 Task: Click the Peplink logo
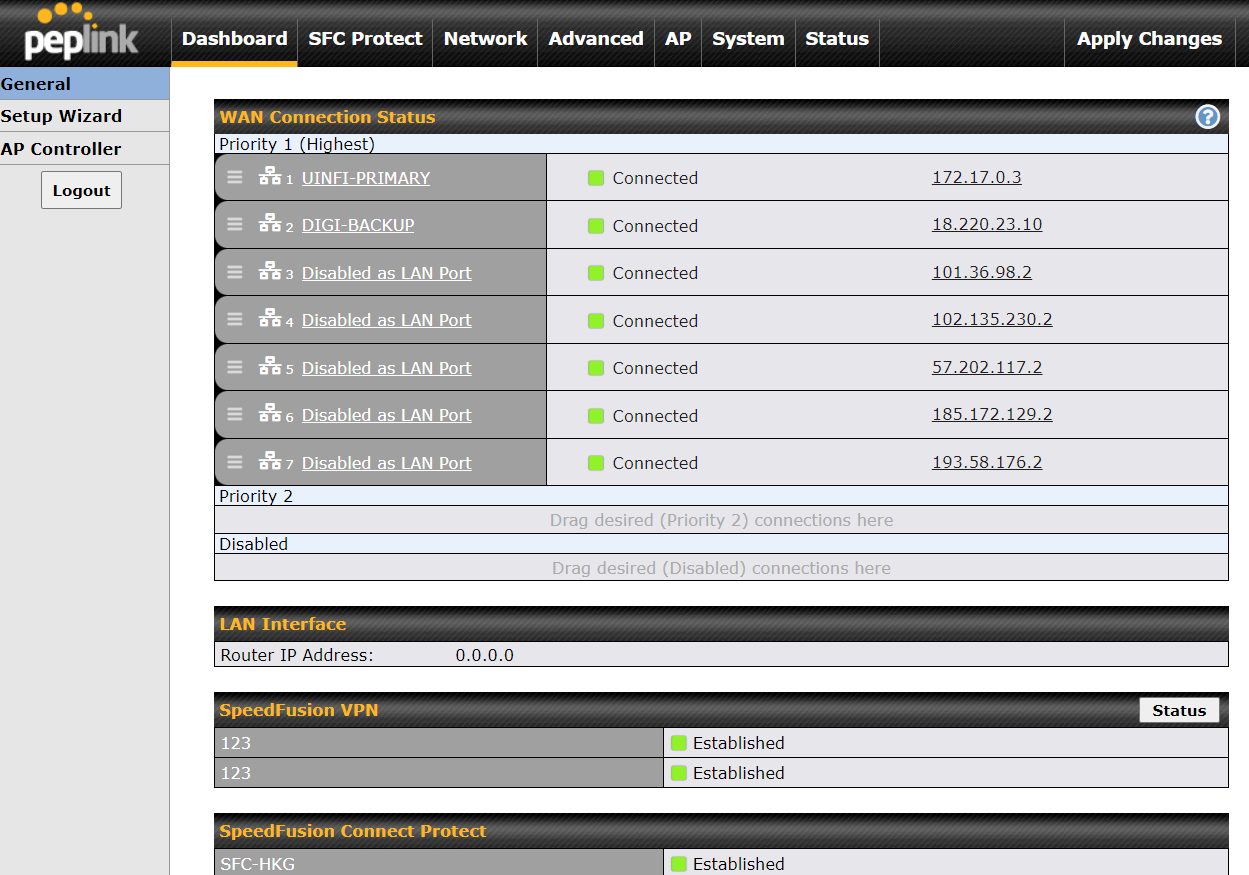81,33
